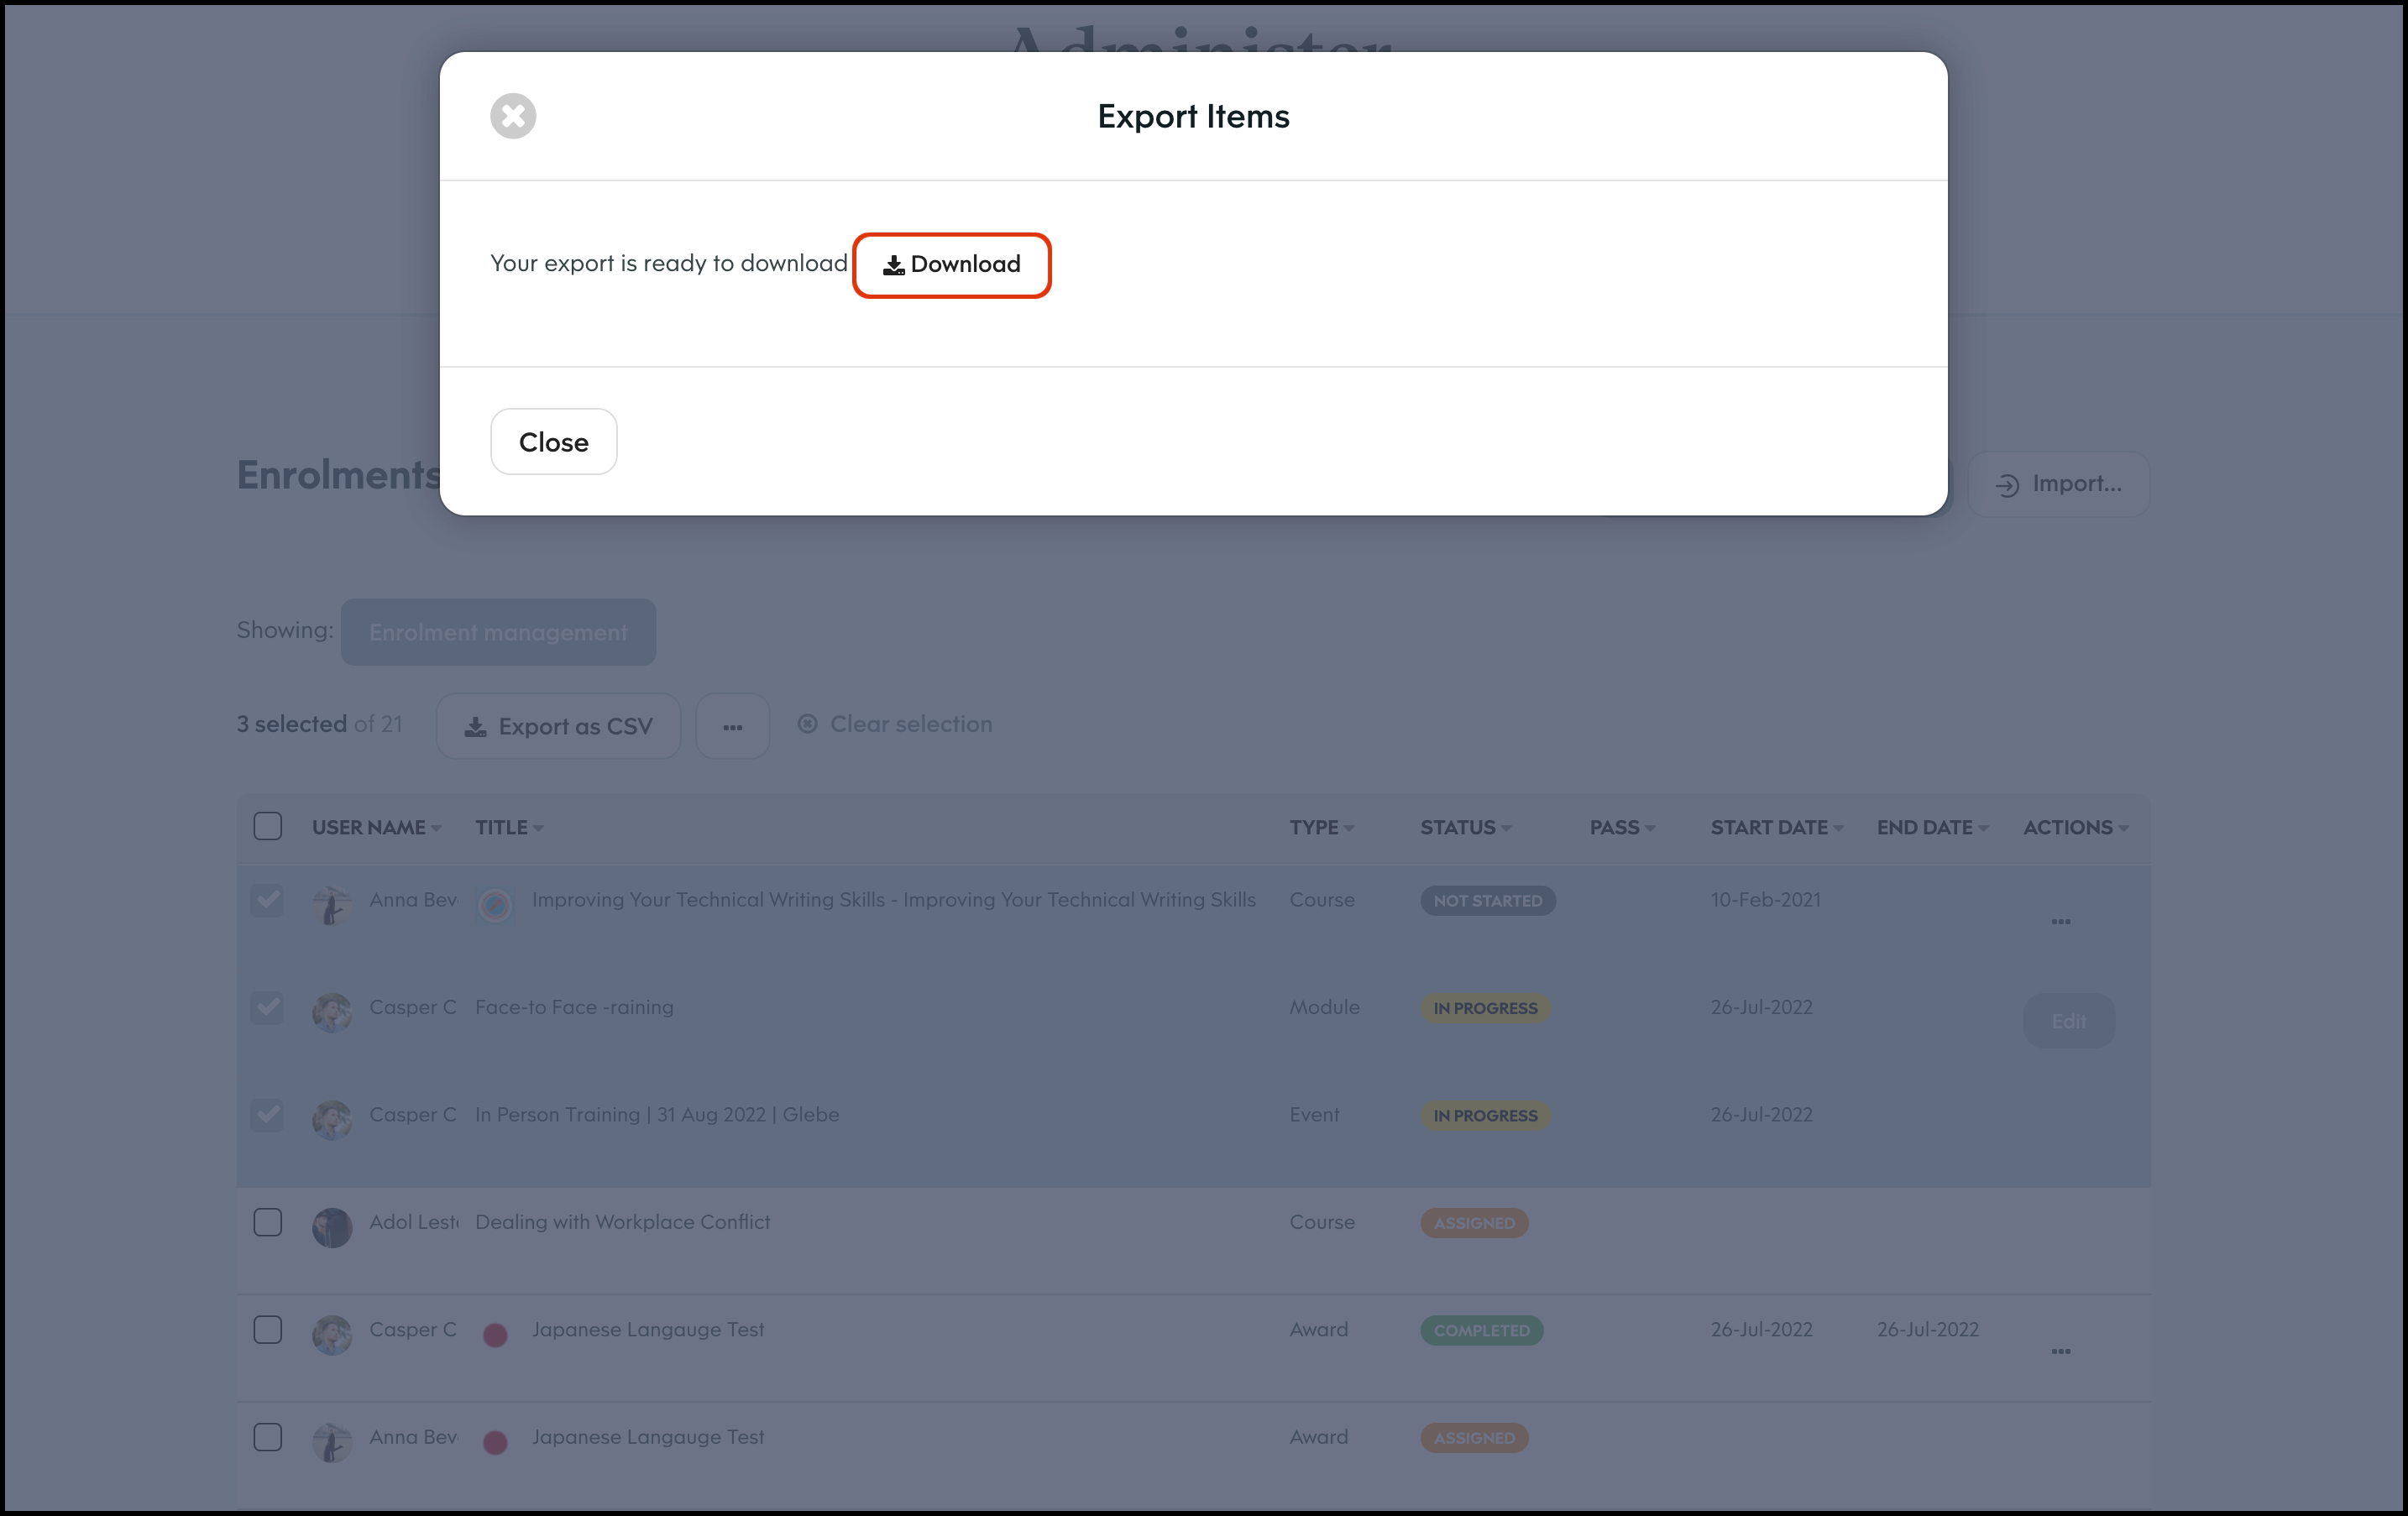Expand the STATUS column dropdown arrow
Image resolution: width=2408 pixels, height=1516 pixels.
(1506, 829)
